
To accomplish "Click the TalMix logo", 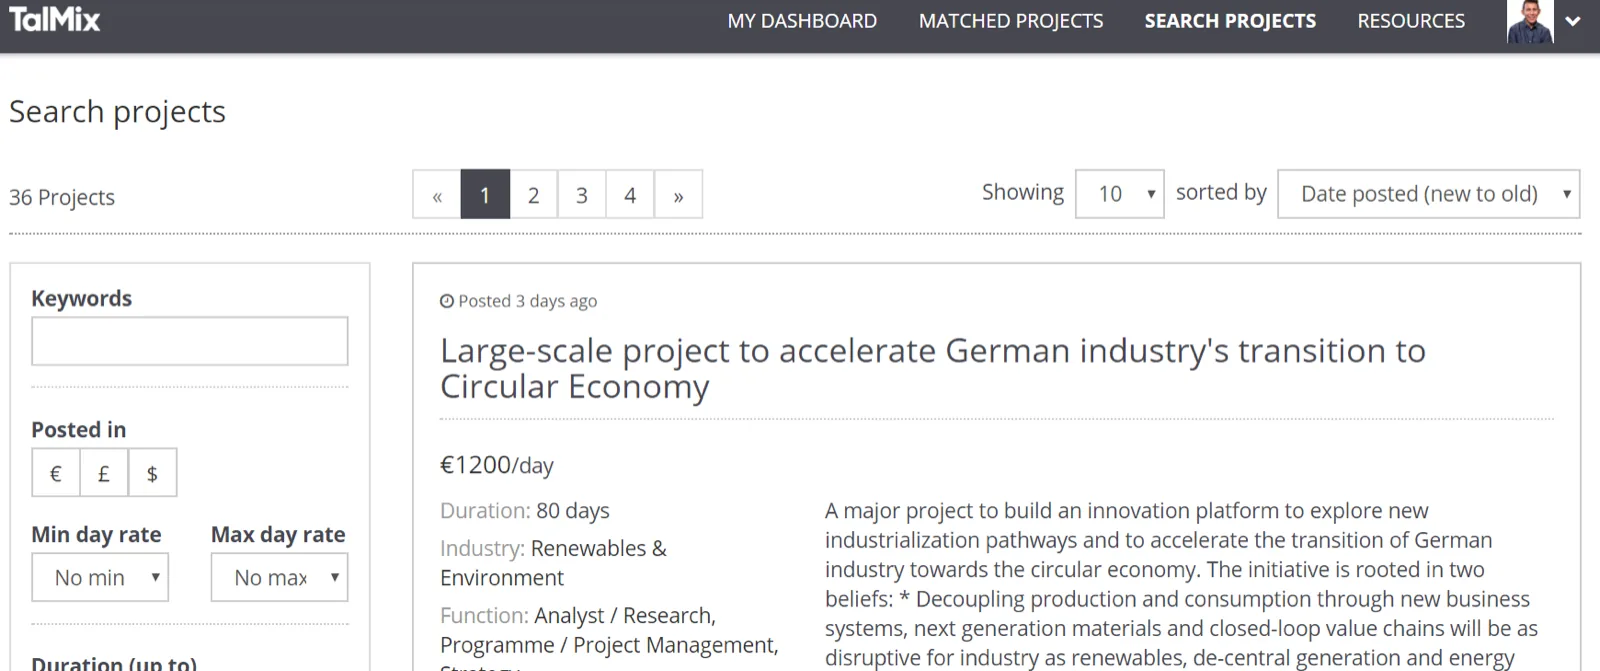I will (55, 19).
